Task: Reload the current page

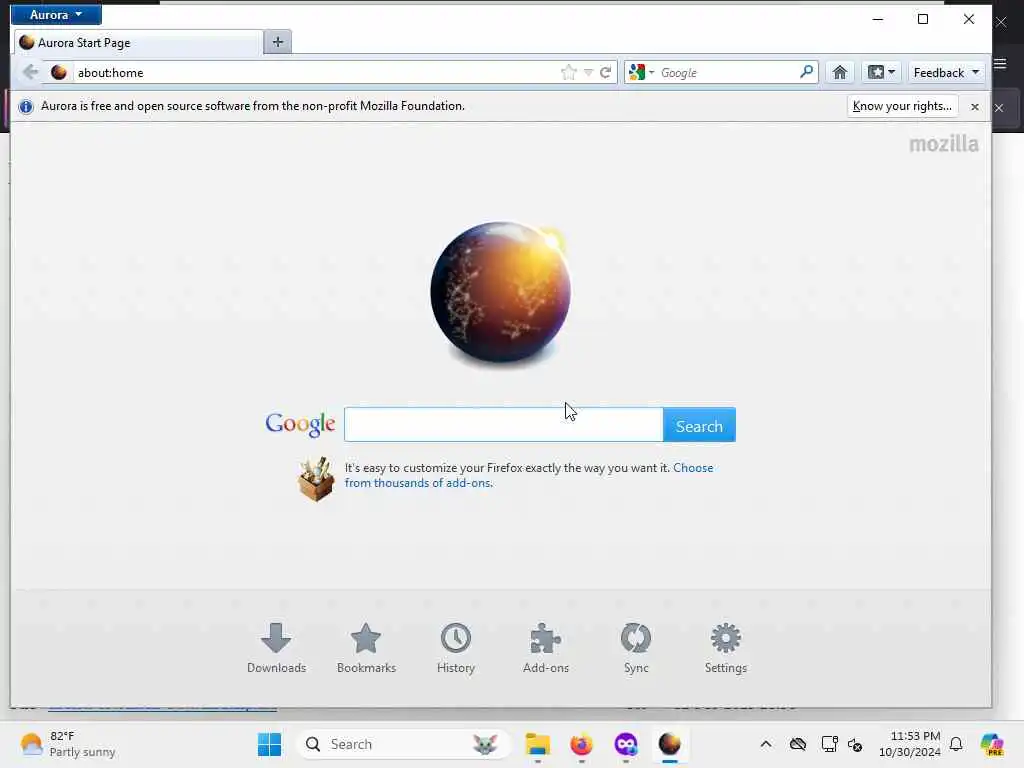Action: coord(605,72)
